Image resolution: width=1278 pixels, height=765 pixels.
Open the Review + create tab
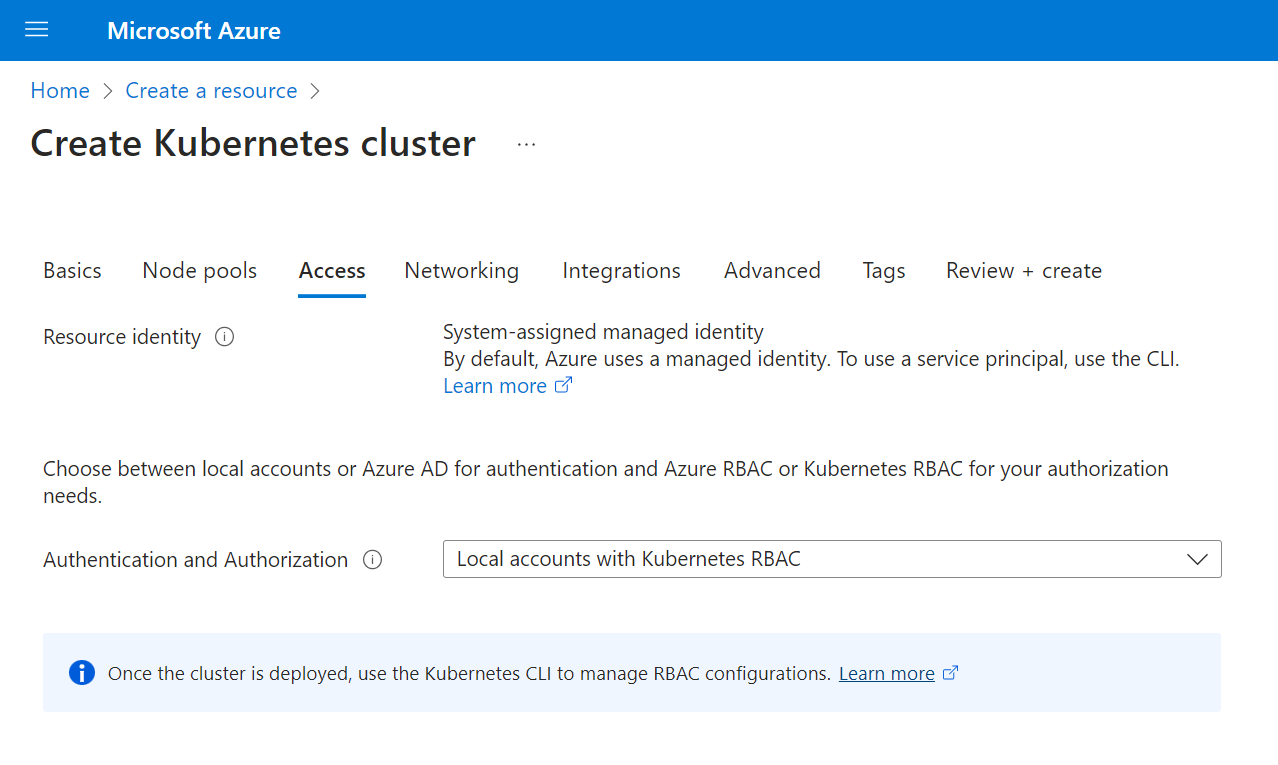(x=1023, y=270)
